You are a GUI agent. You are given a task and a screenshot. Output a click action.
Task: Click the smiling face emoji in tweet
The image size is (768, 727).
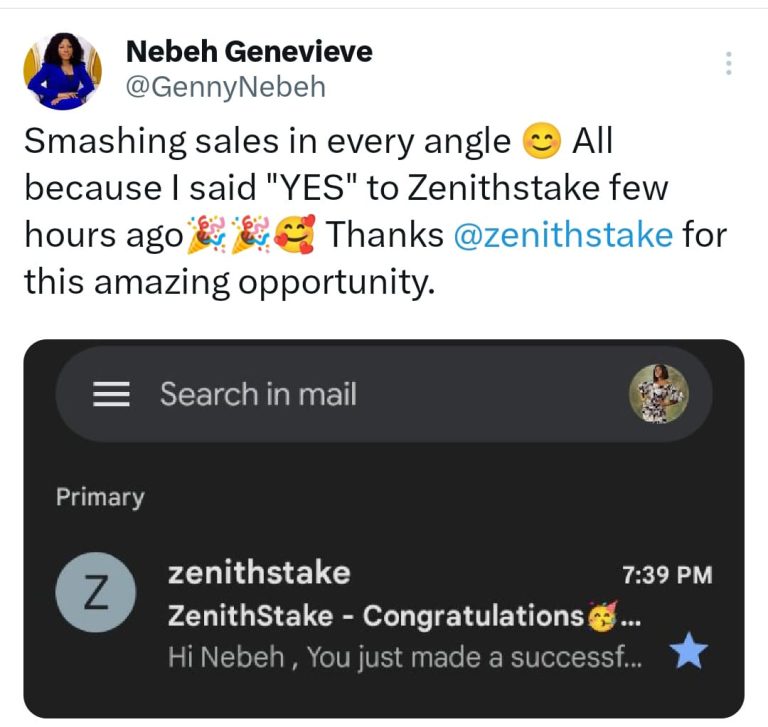click(x=542, y=143)
